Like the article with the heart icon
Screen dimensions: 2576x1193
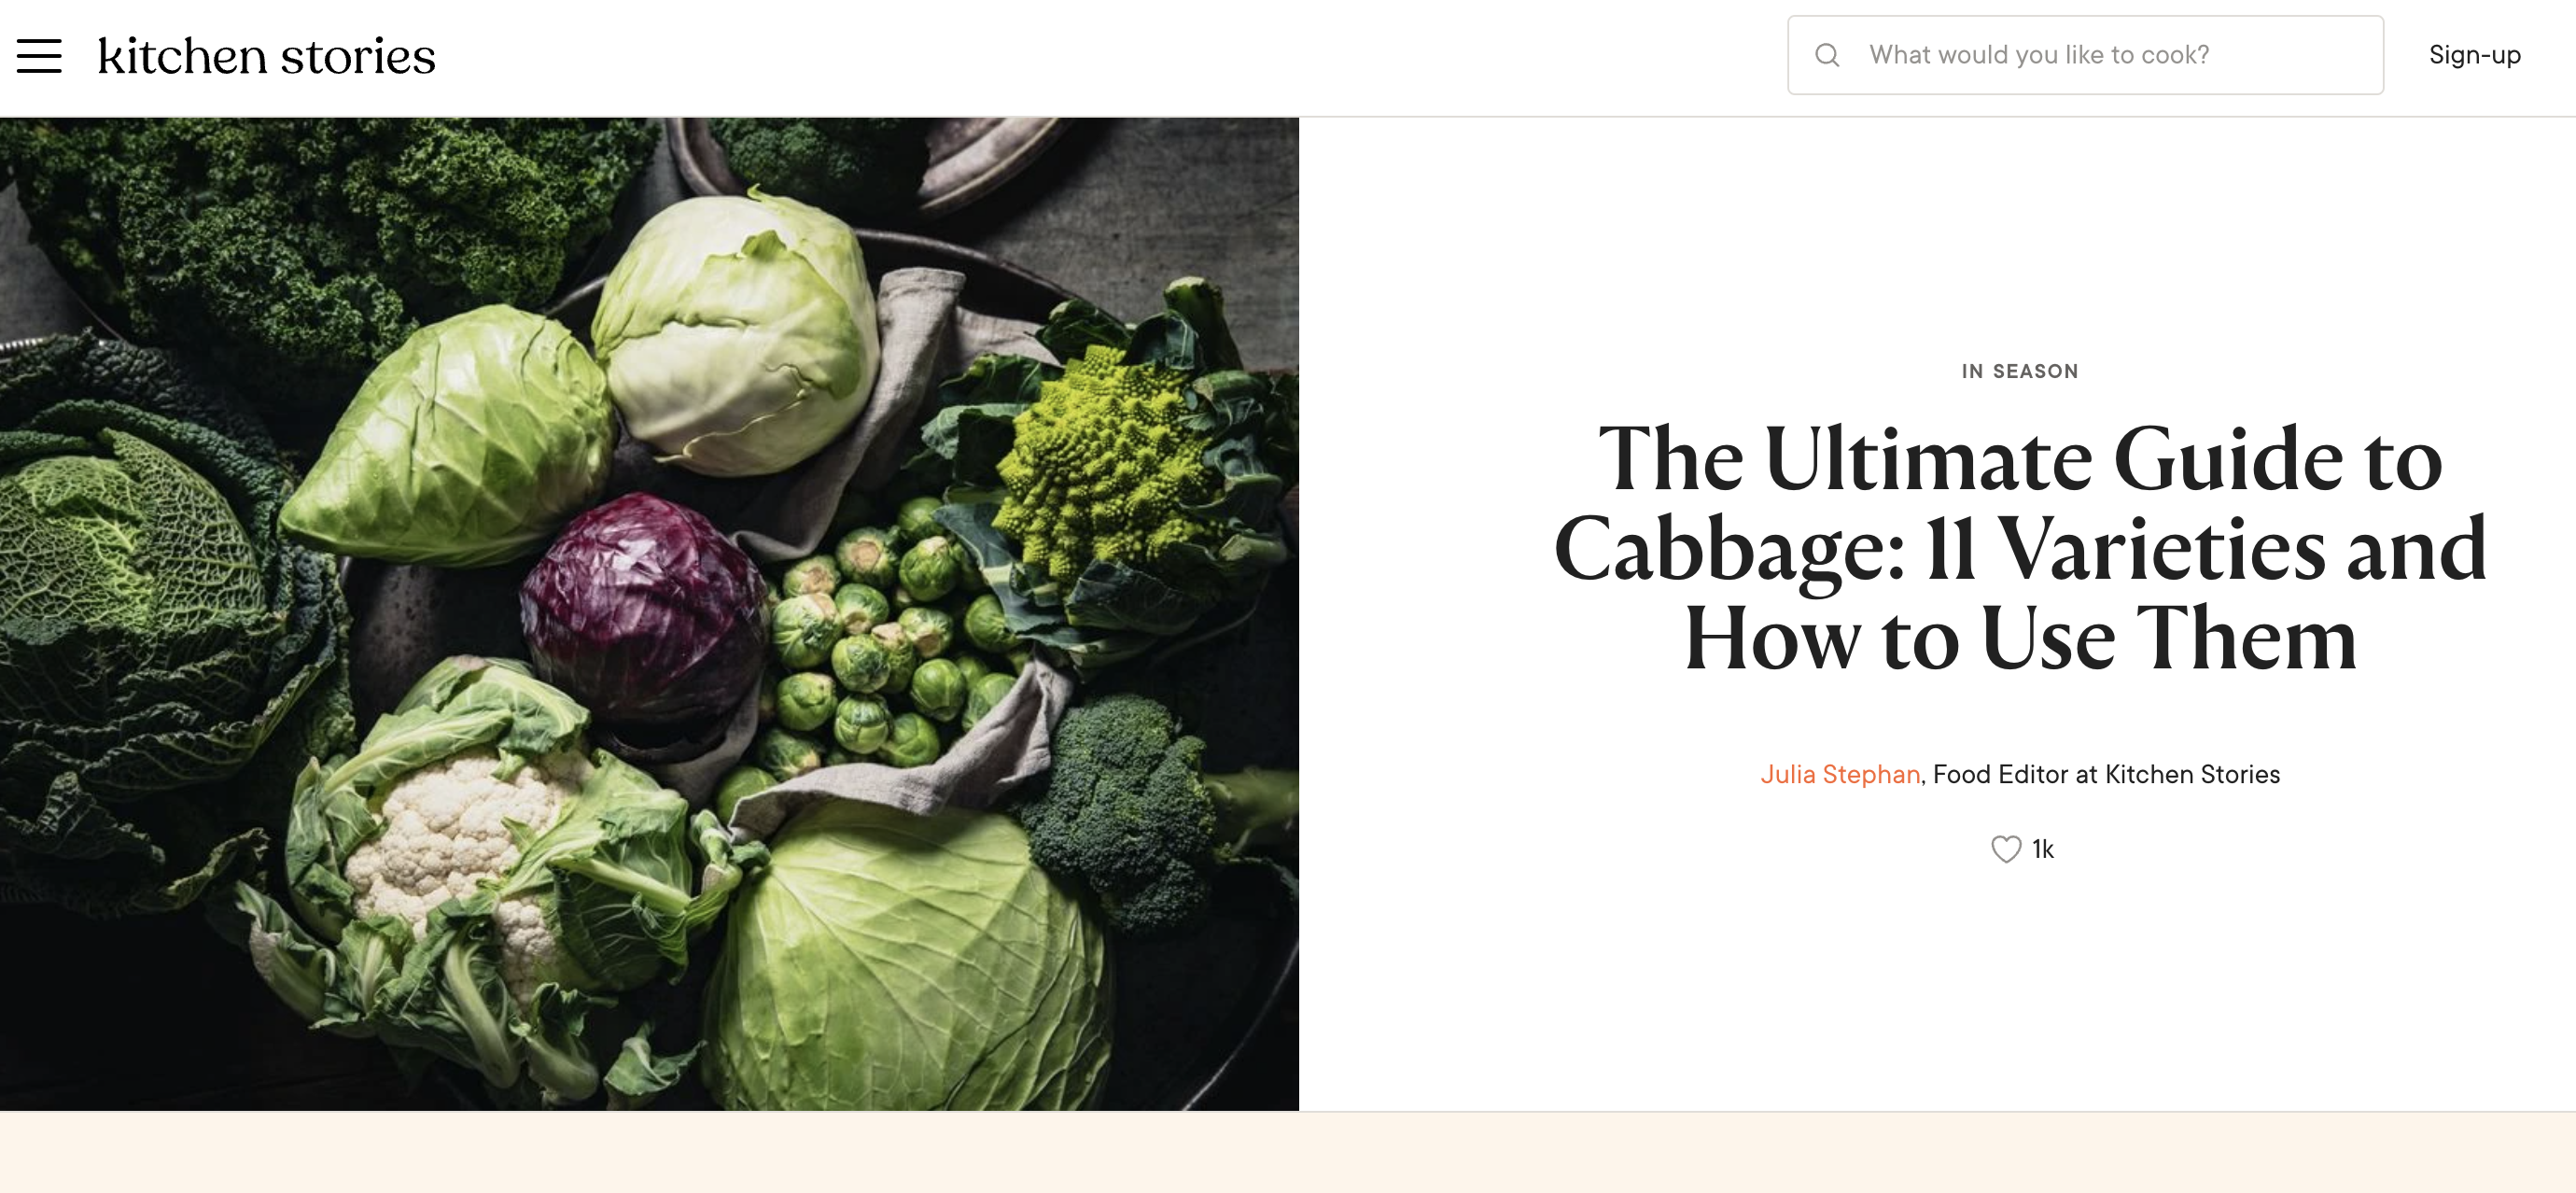(x=2005, y=849)
